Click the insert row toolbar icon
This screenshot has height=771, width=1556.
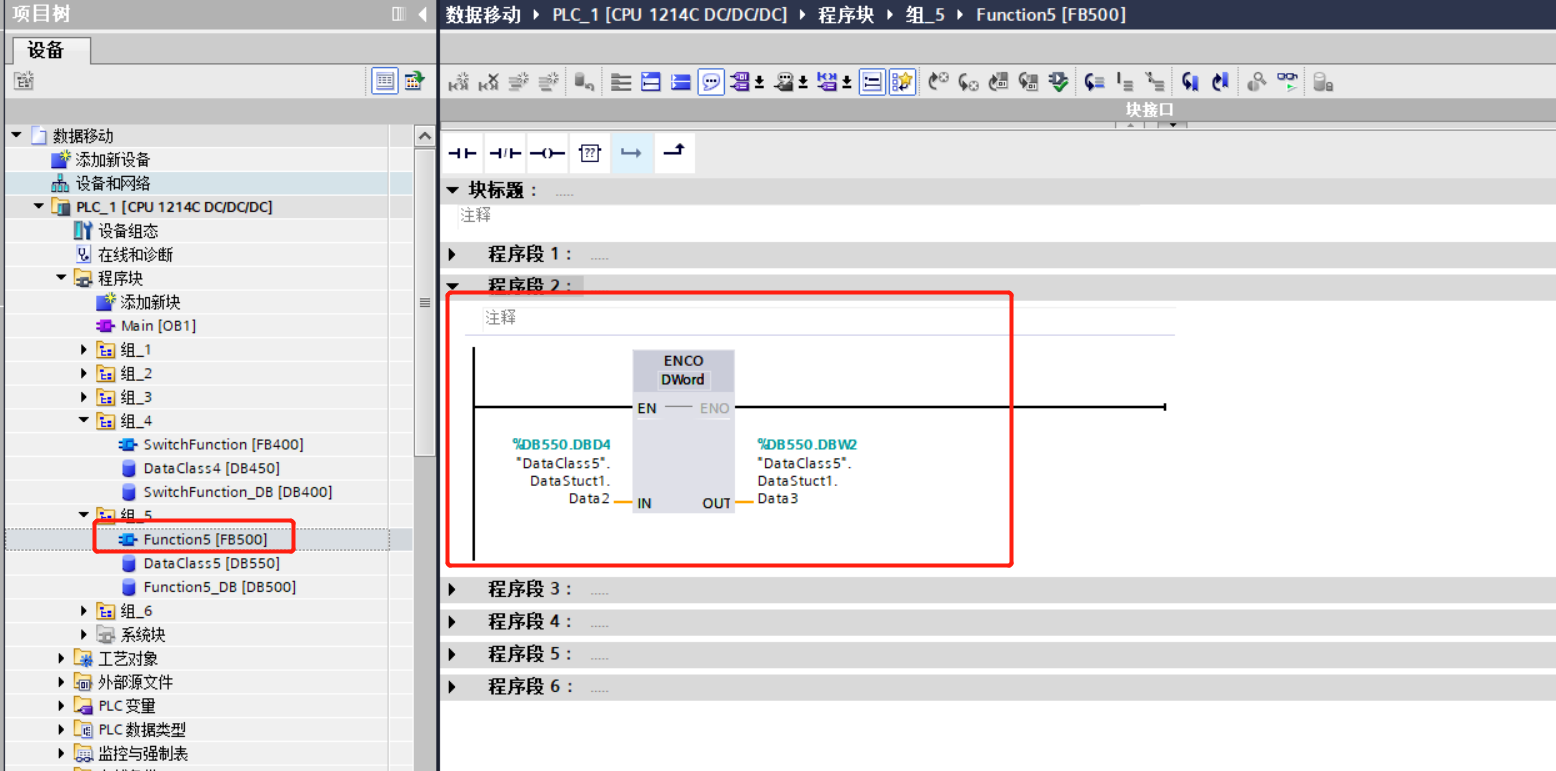click(518, 82)
